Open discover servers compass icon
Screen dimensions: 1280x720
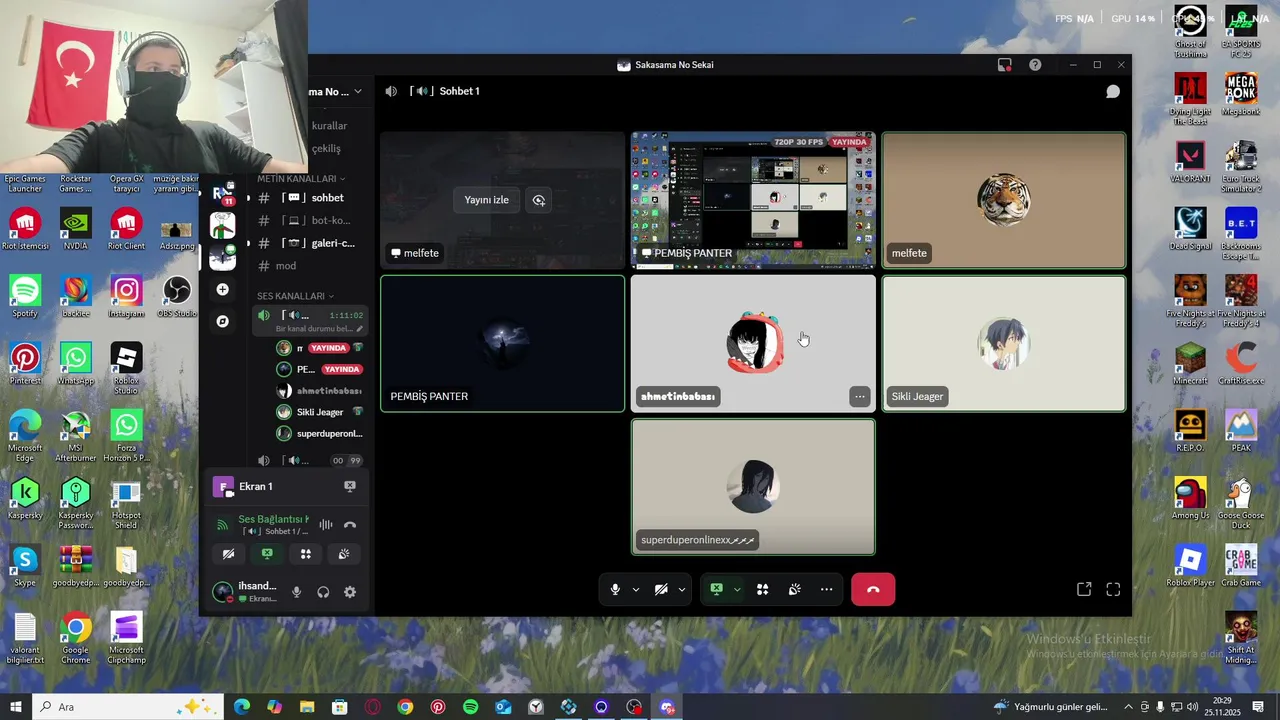pos(222,322)
